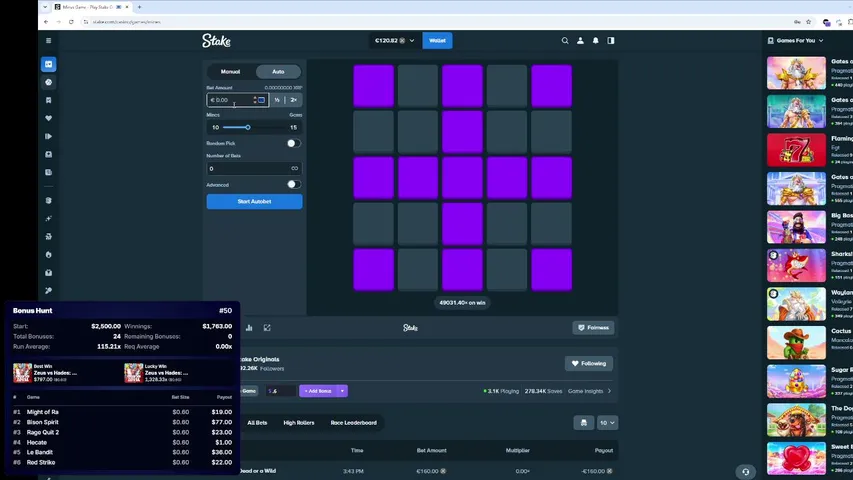Open a new browser tab with the plus
This screenshot has height=480, width=853.
coord(139,7)
